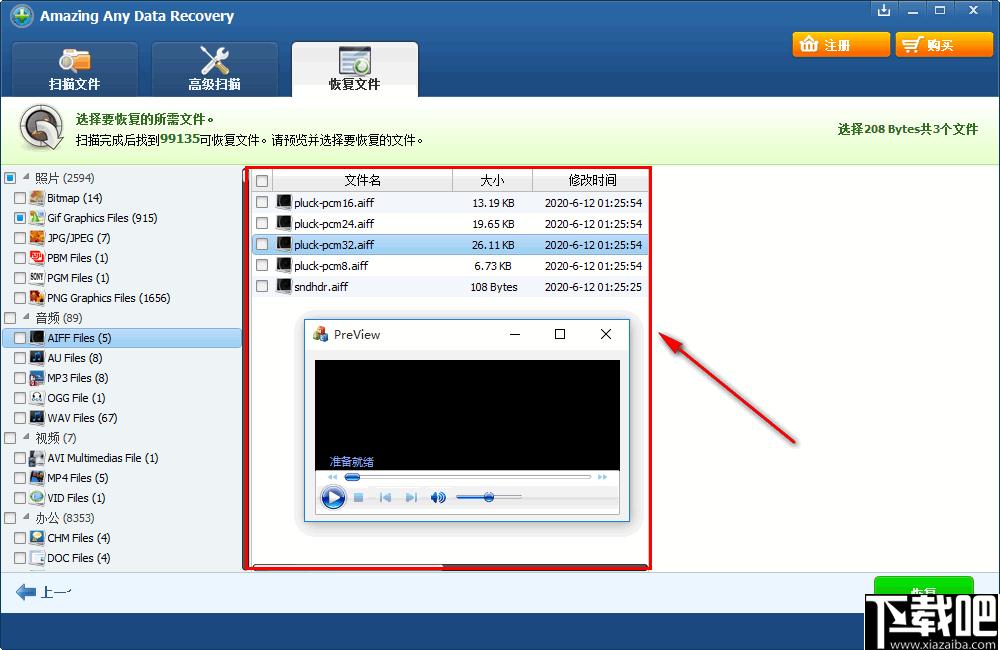Click the rewind arrows in PreView seek bar
This screenshot has height=650, width=1000.
pos(332,476)
